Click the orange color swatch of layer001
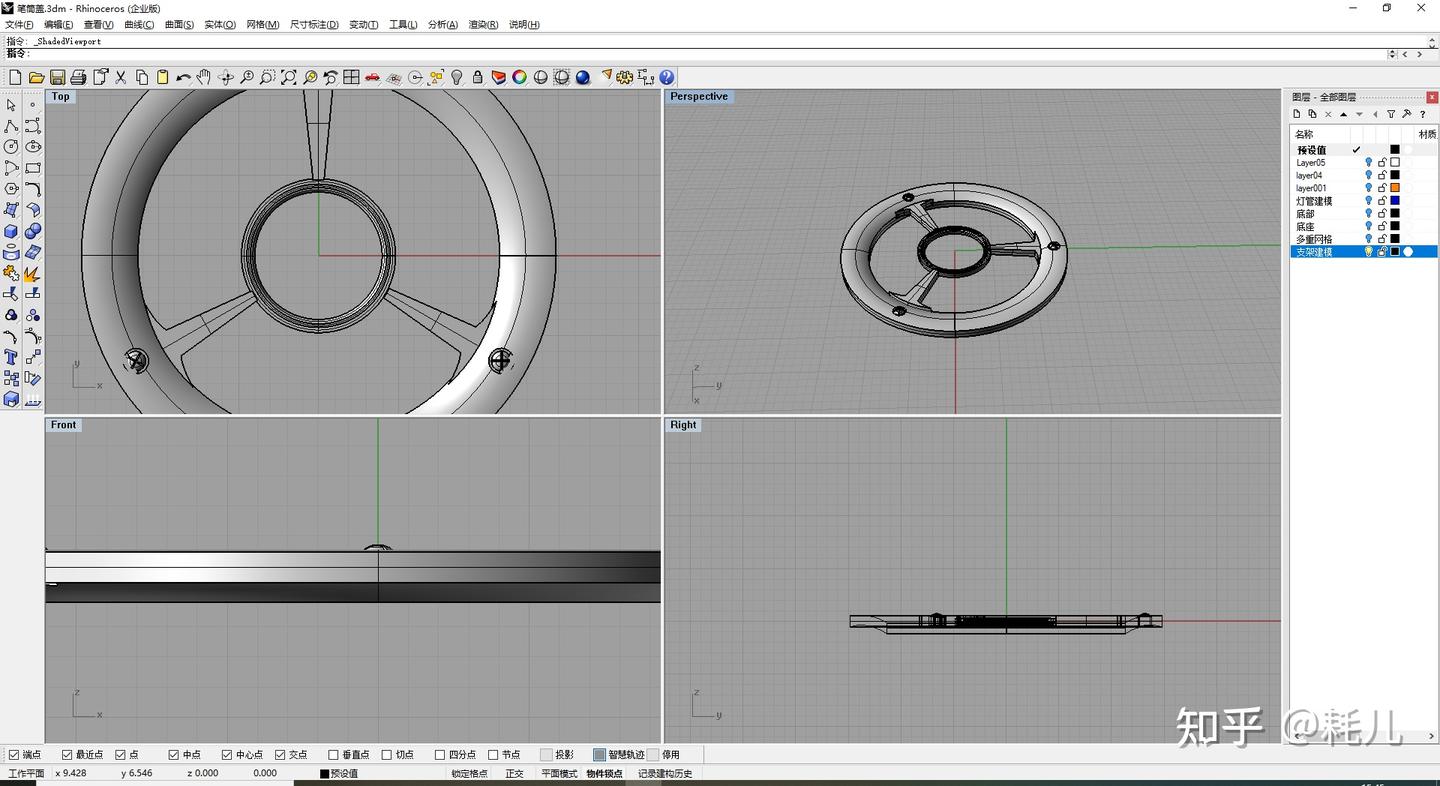The height and width of the screenshot is (786, 1440). 1395,188
